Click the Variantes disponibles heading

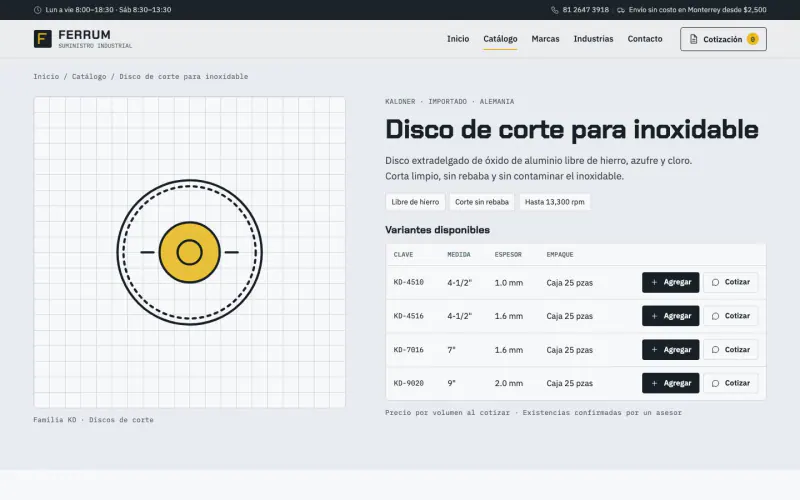click(x=437, y=230)
